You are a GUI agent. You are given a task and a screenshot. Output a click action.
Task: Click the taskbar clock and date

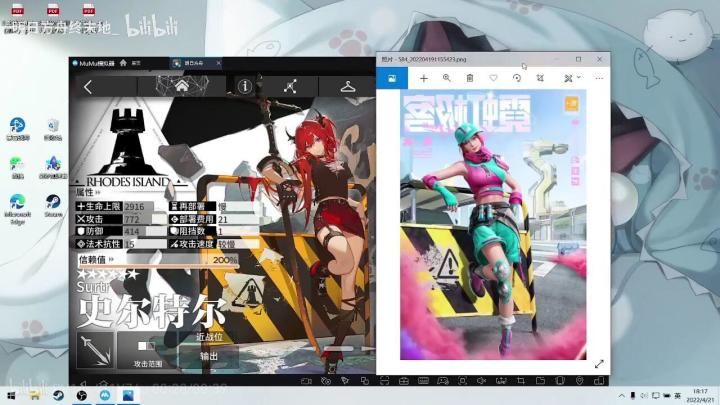[700, 395]
